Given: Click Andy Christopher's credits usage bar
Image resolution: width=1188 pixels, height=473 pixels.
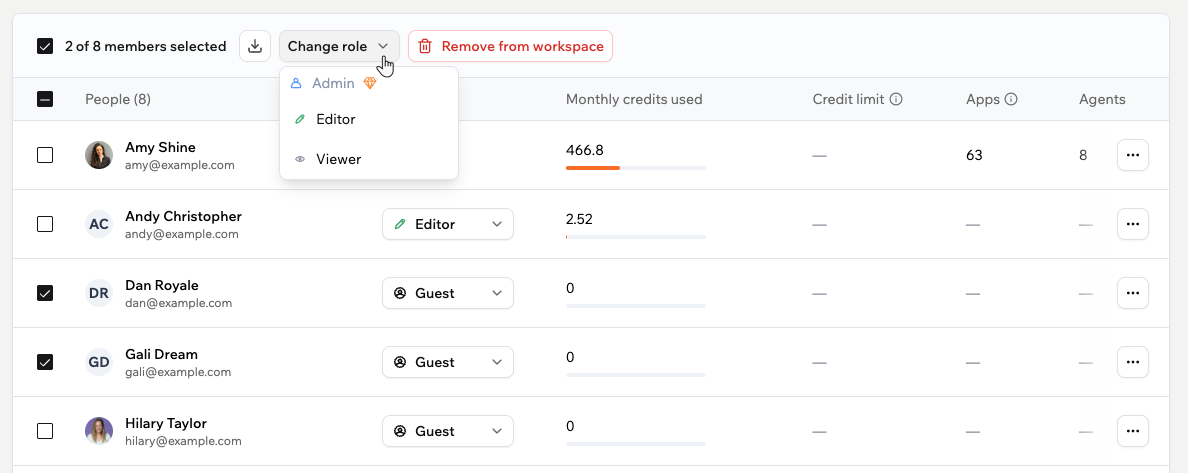Looking at the screenshot, I should tap(636, 236).
